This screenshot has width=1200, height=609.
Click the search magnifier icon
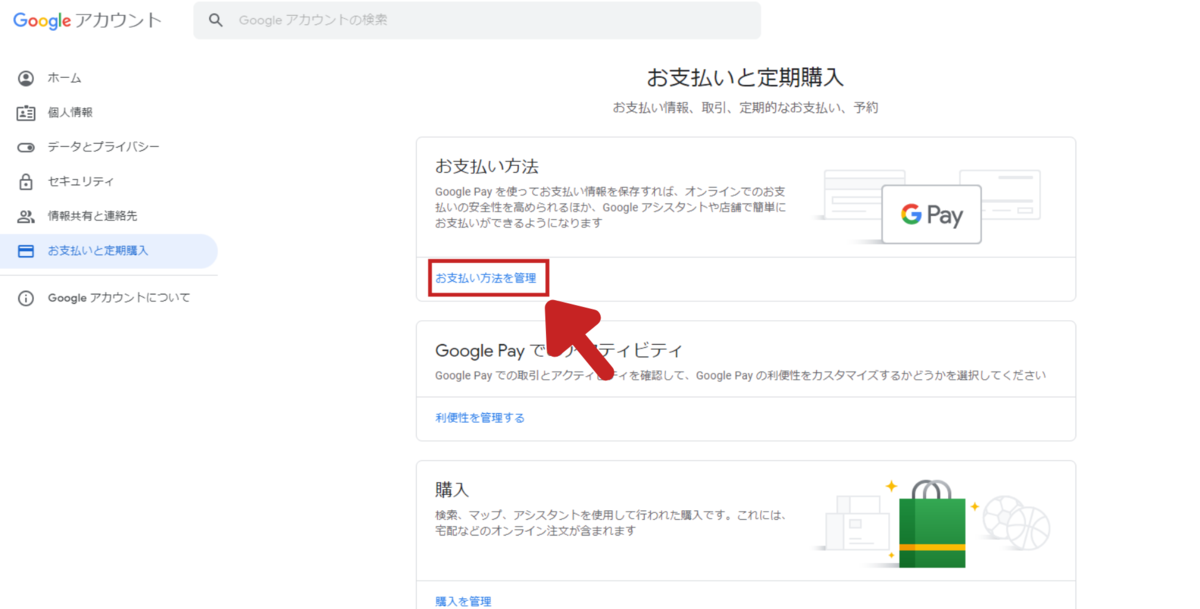click(215, 20)
